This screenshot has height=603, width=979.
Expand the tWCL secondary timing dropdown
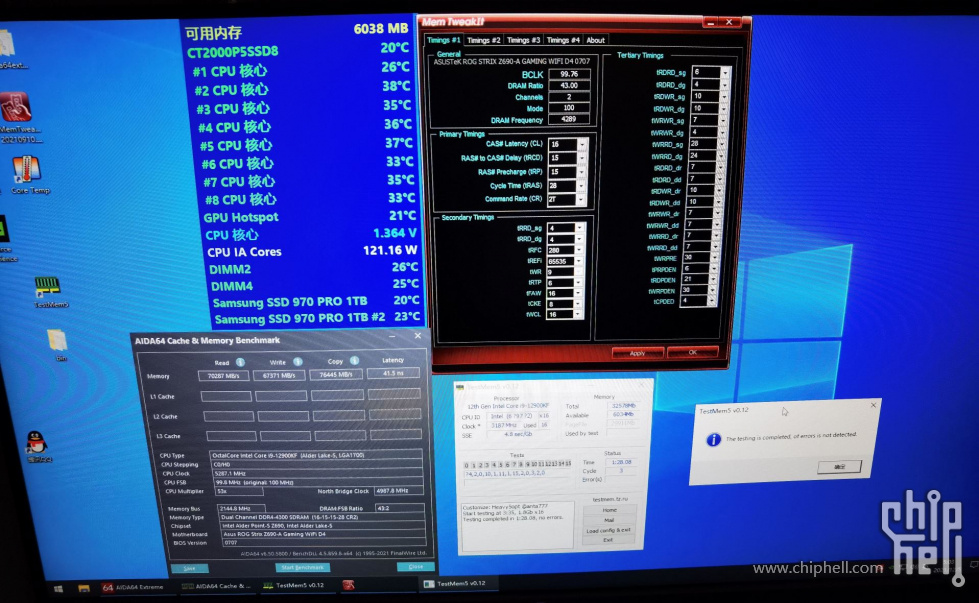[577, 314]
